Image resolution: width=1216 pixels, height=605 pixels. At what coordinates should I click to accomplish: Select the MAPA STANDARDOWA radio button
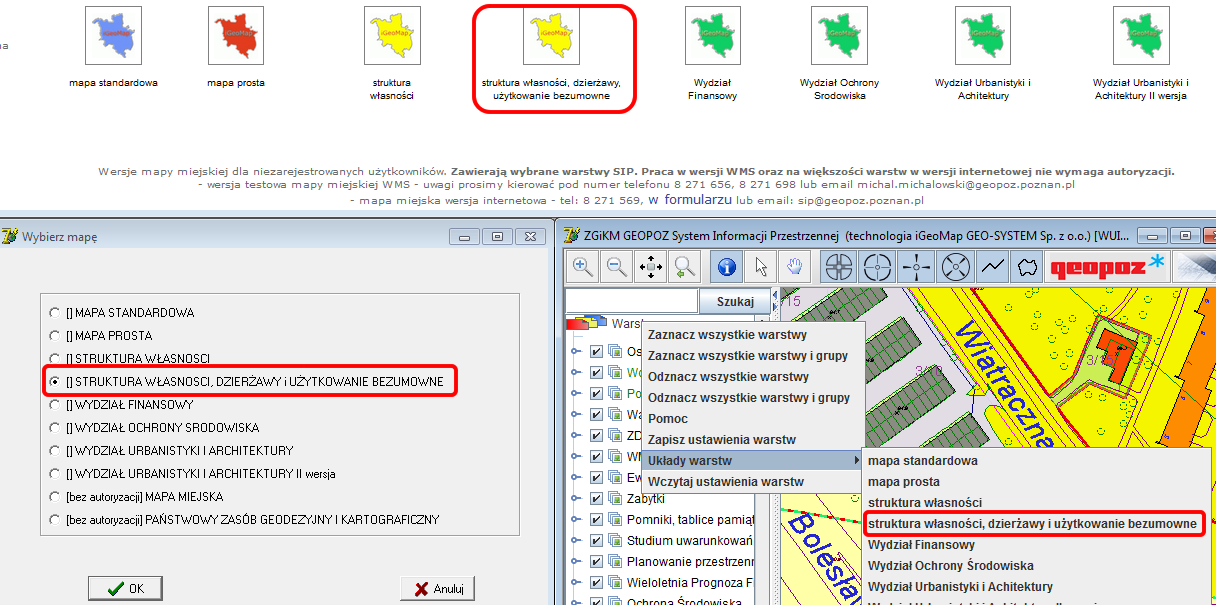point(55,313)
